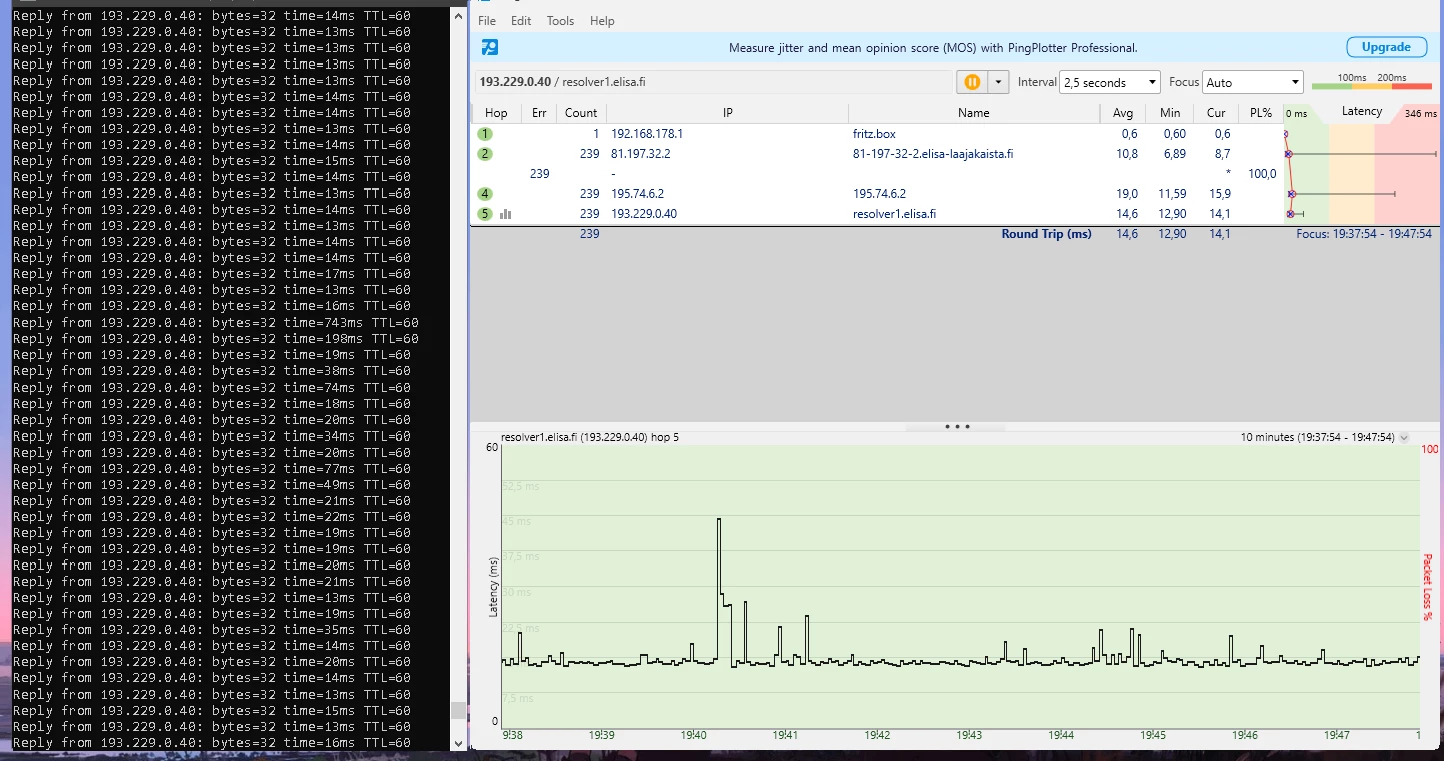Screen dimensions: 1444x761
Task: Click the three-dot splitter handle above the graph
Action: [957, 427]
